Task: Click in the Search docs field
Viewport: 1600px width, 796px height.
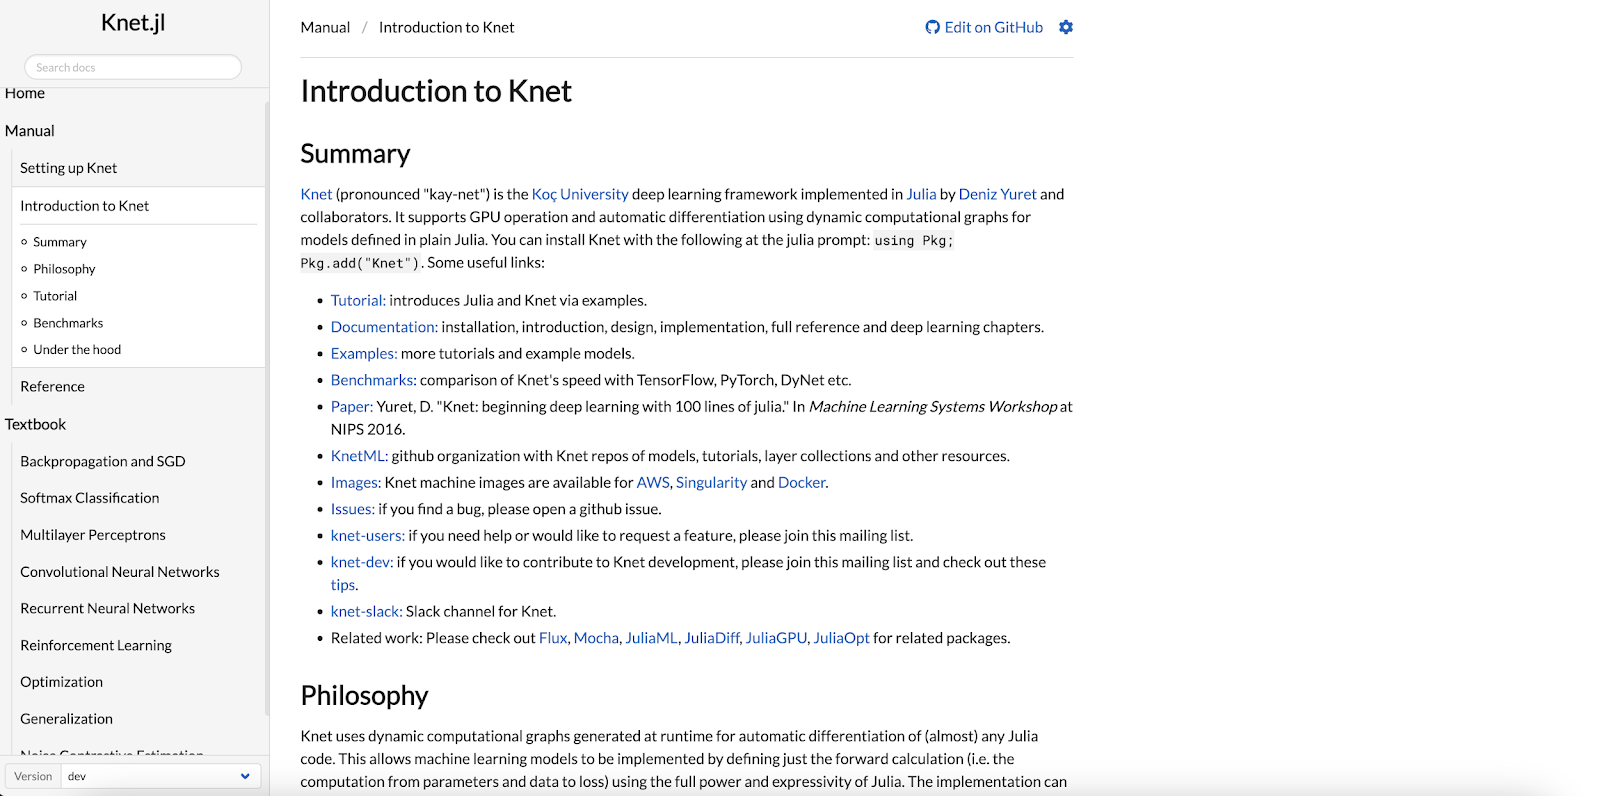Action: (x=133, y=67)
